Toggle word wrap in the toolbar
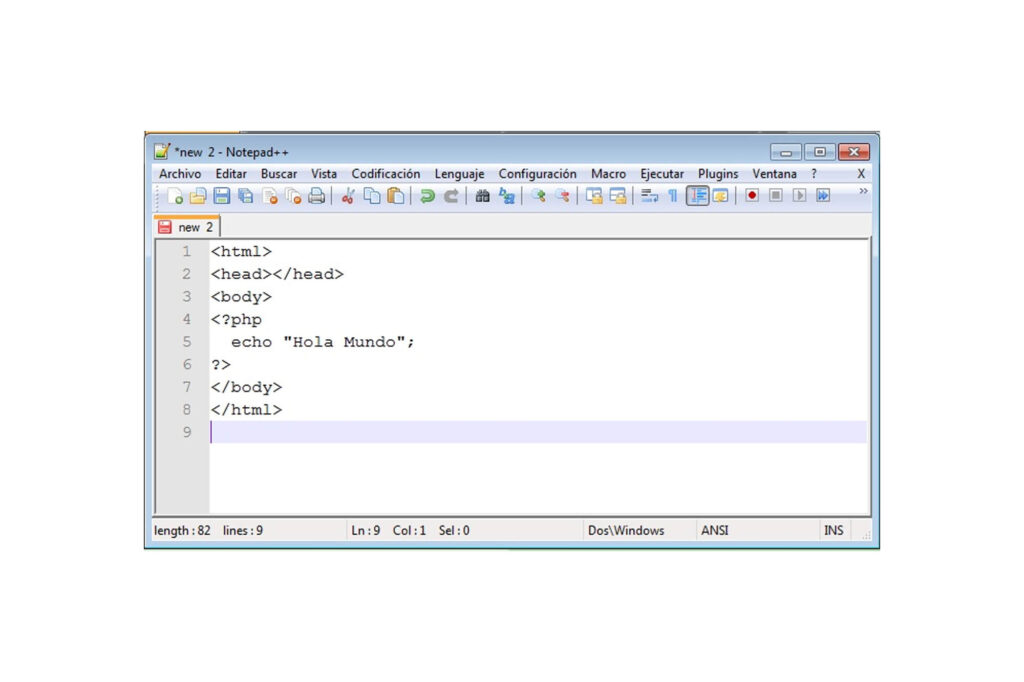 [649, 196]
